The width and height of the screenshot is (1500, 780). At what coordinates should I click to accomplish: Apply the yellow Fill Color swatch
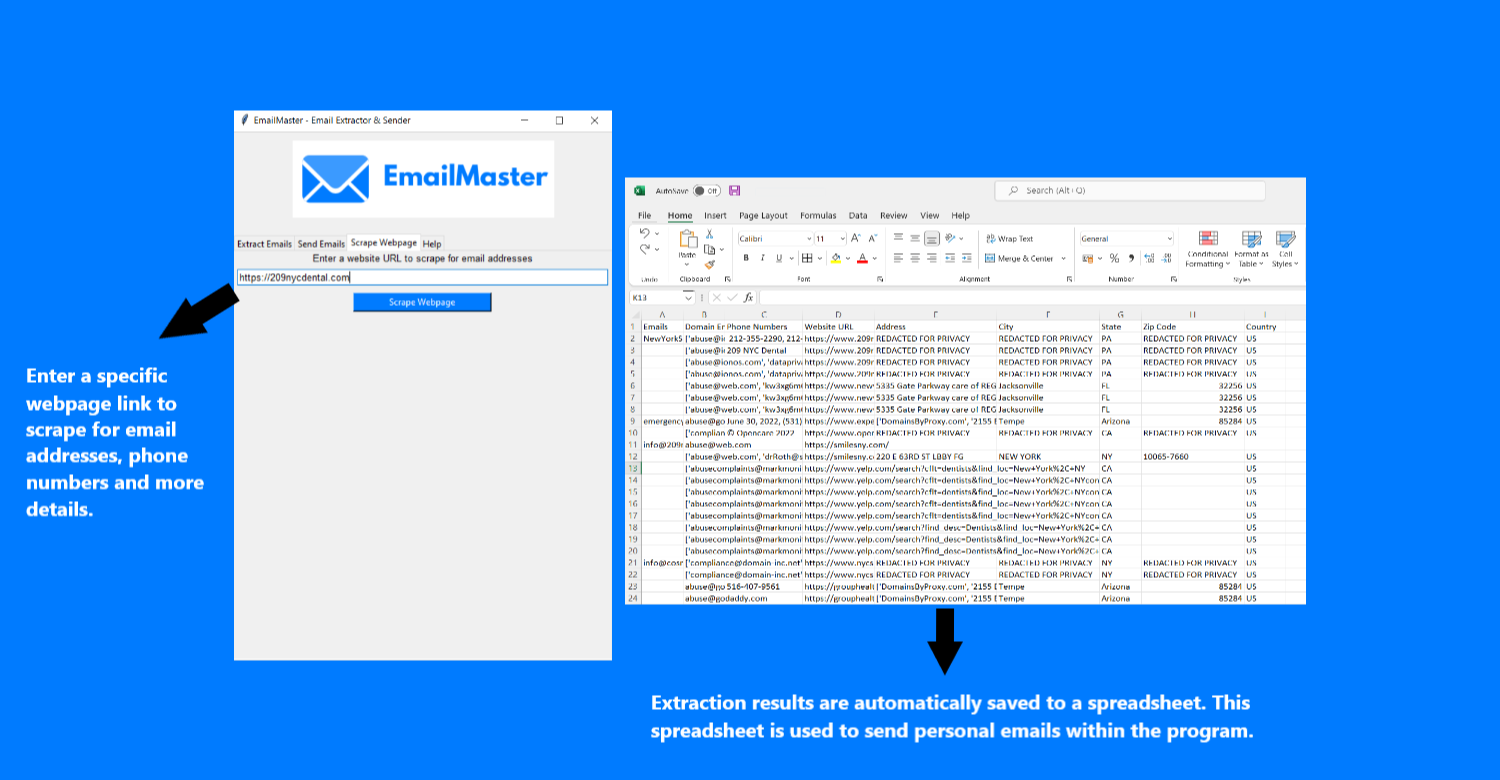[836, 258]
